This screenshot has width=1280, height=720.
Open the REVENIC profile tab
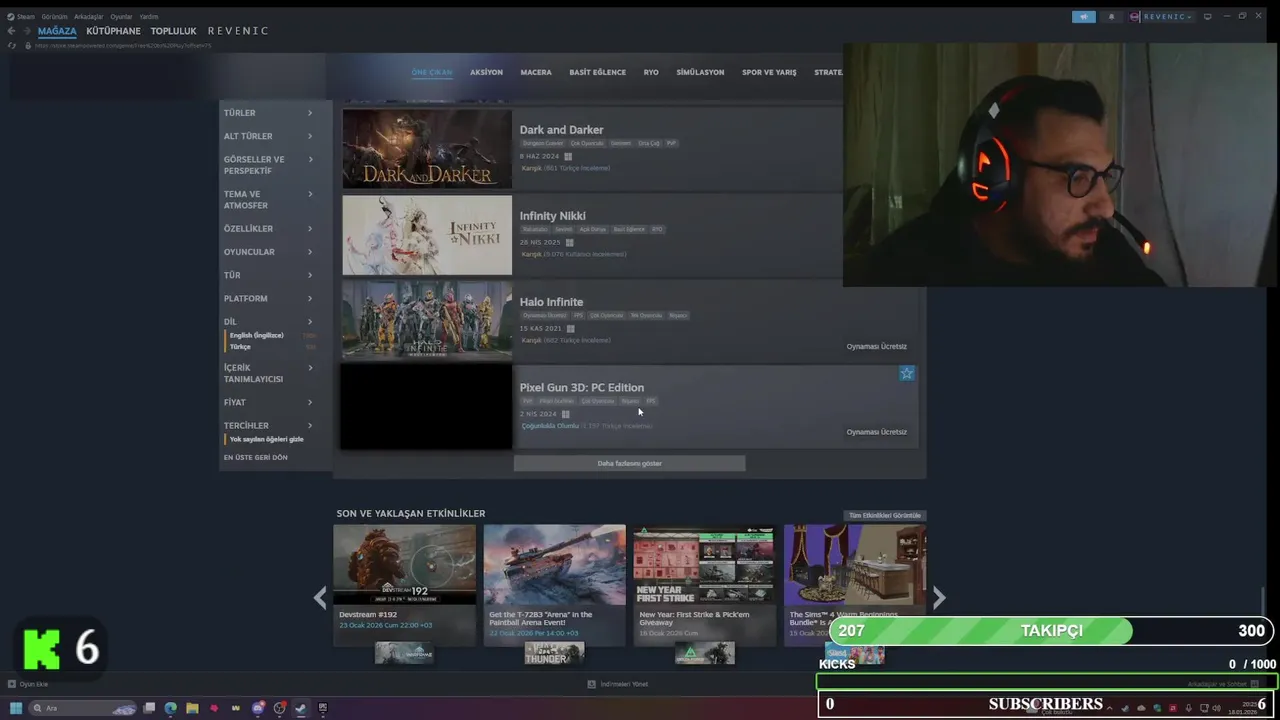(x=238, y=31)
